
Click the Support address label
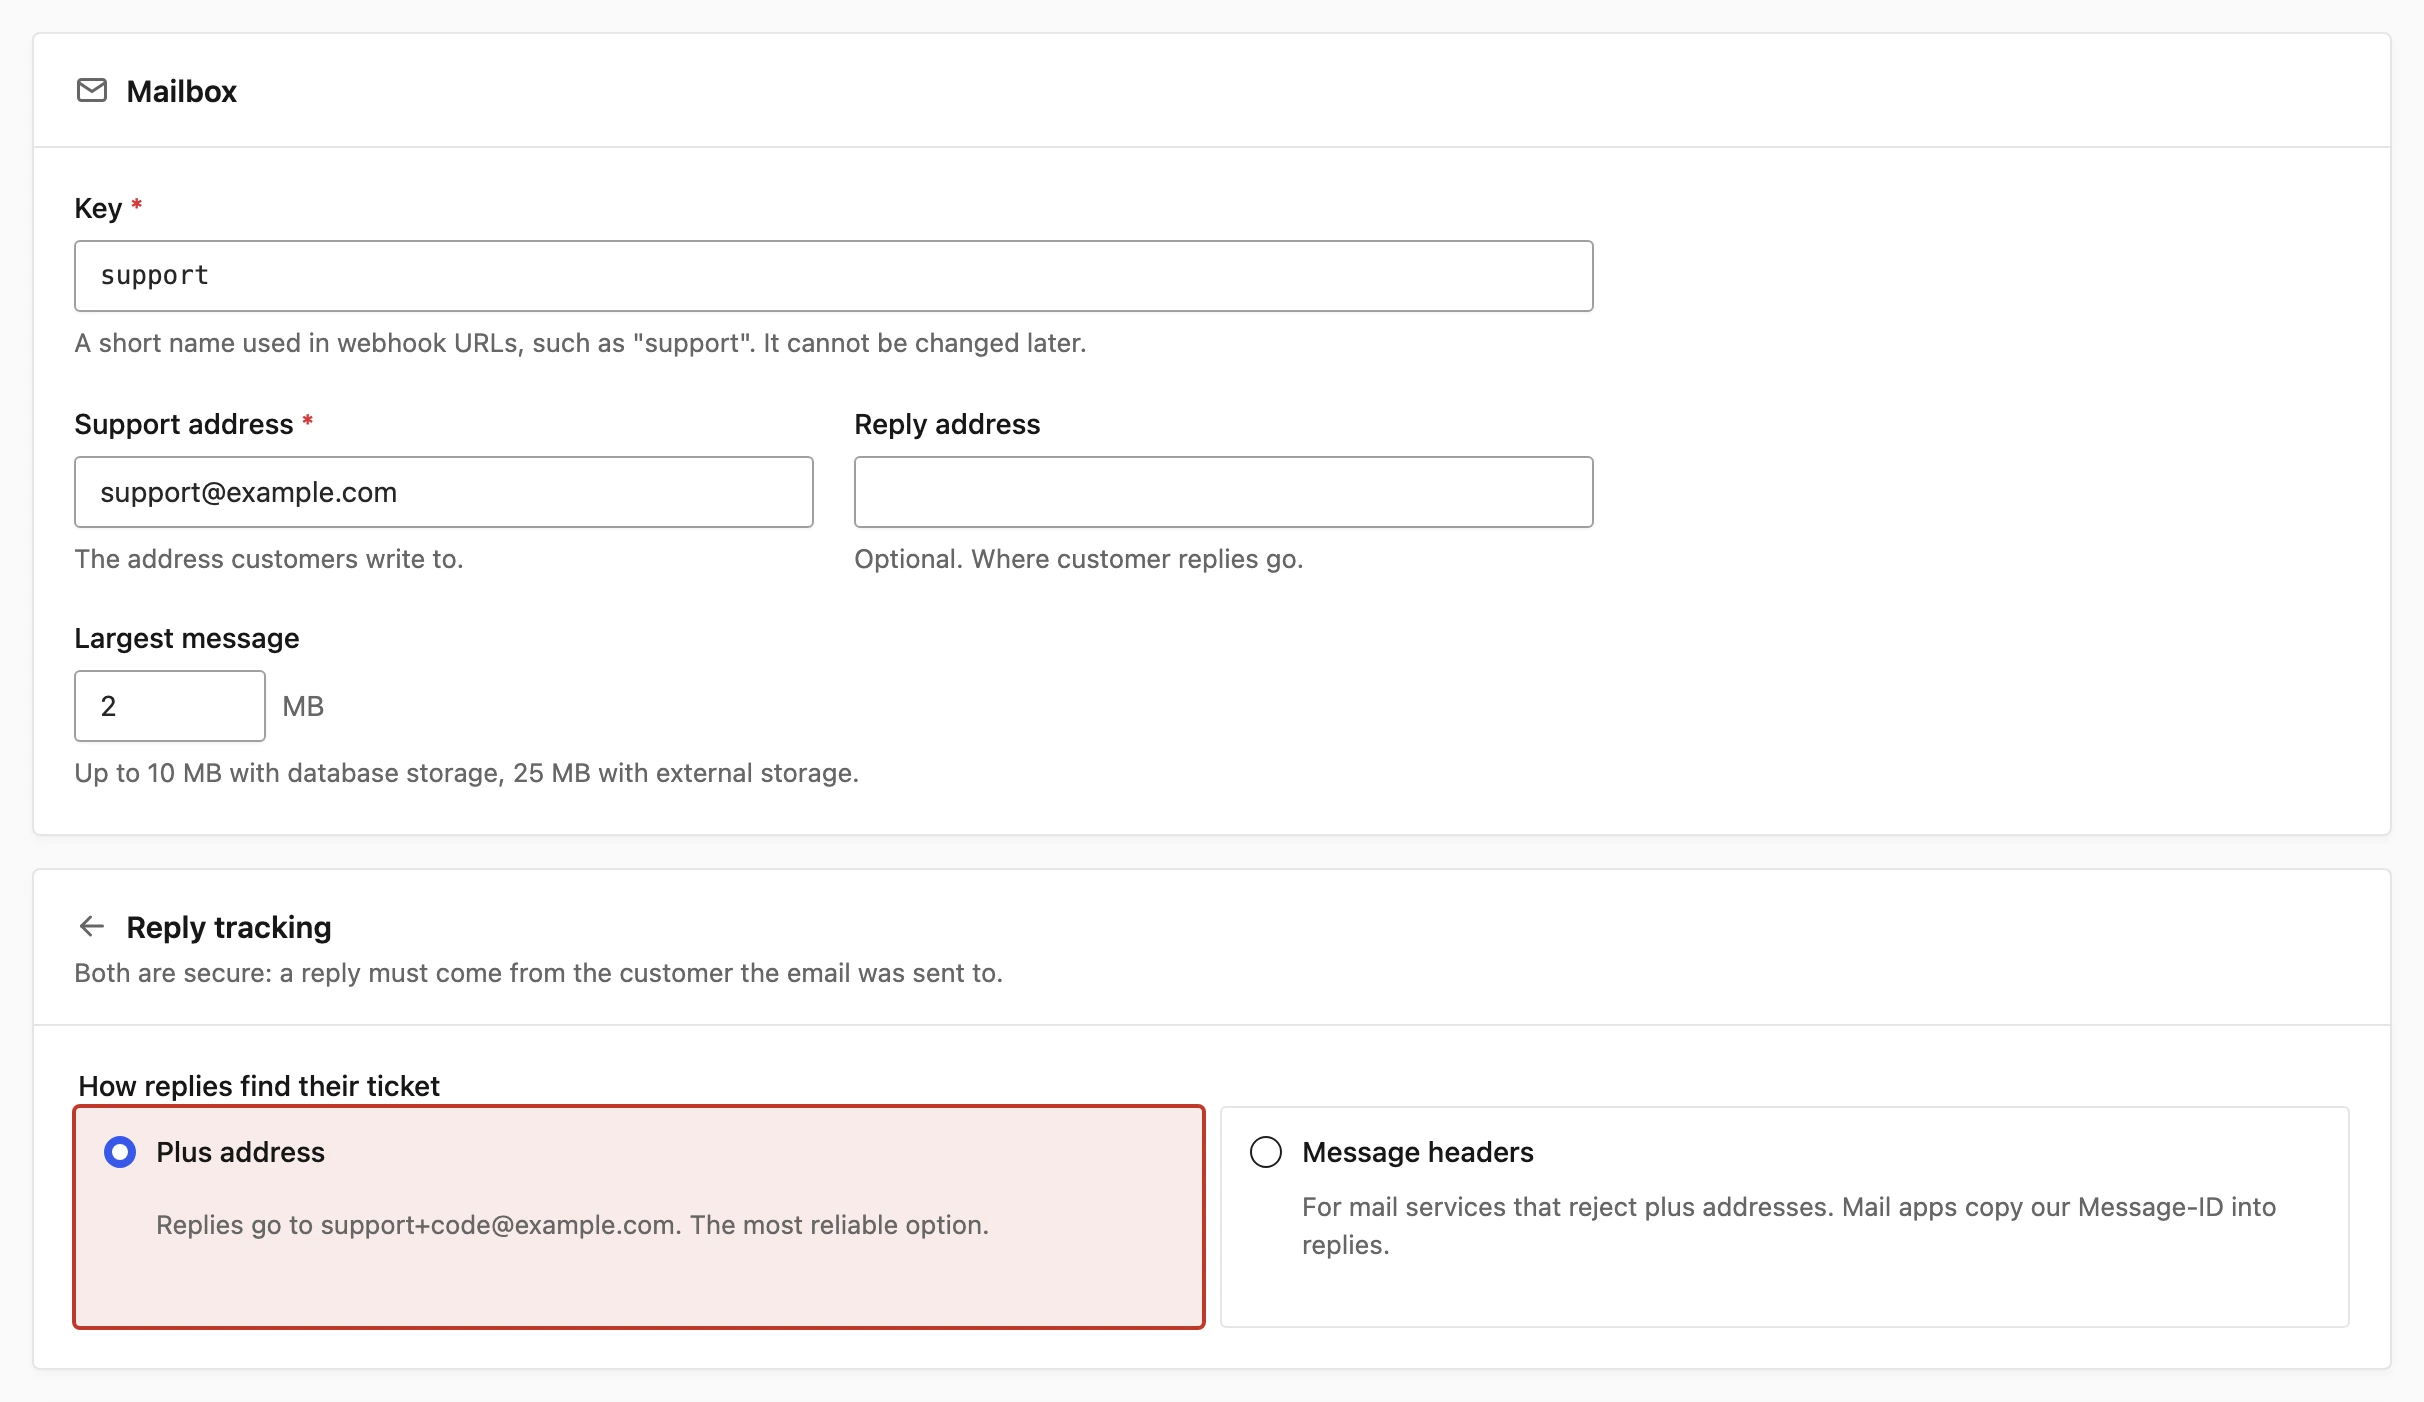[184, 424]
